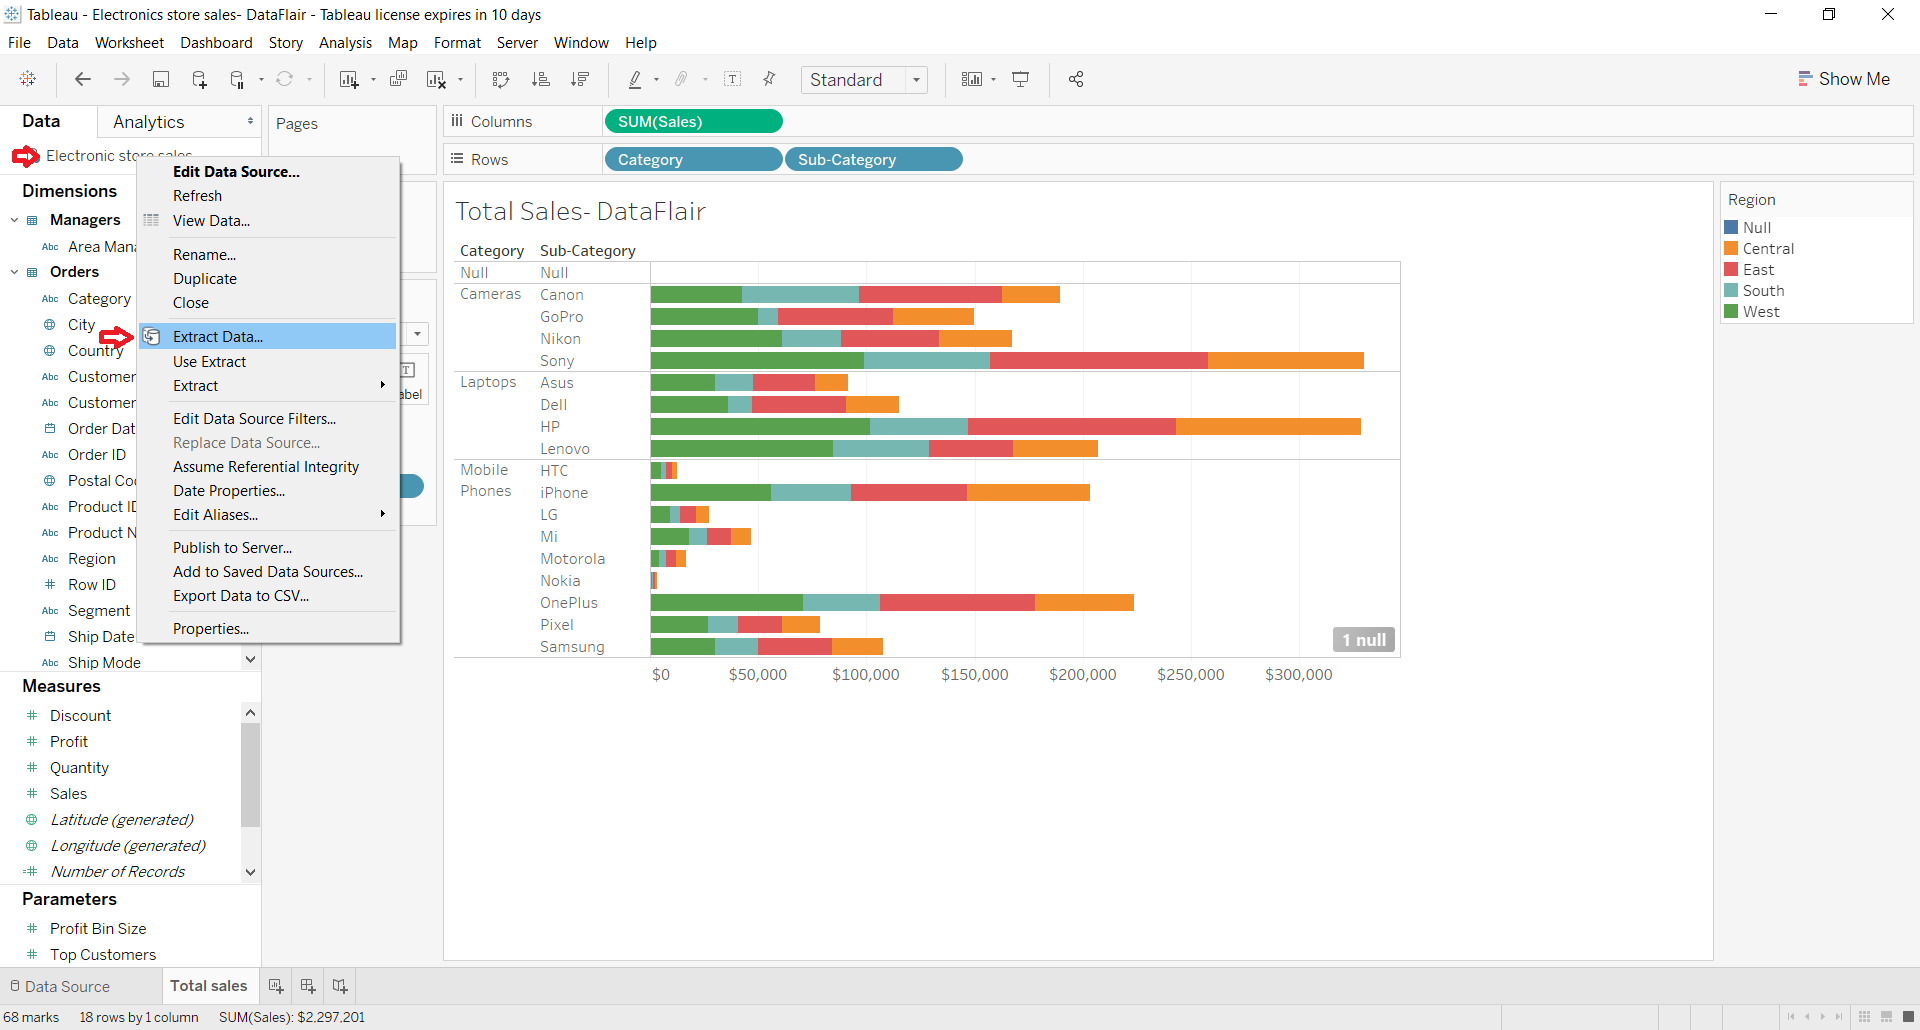Create a new worksheet toolbar icon
The height and width of the screenshot is (1030, 1920).
point(348,79)
